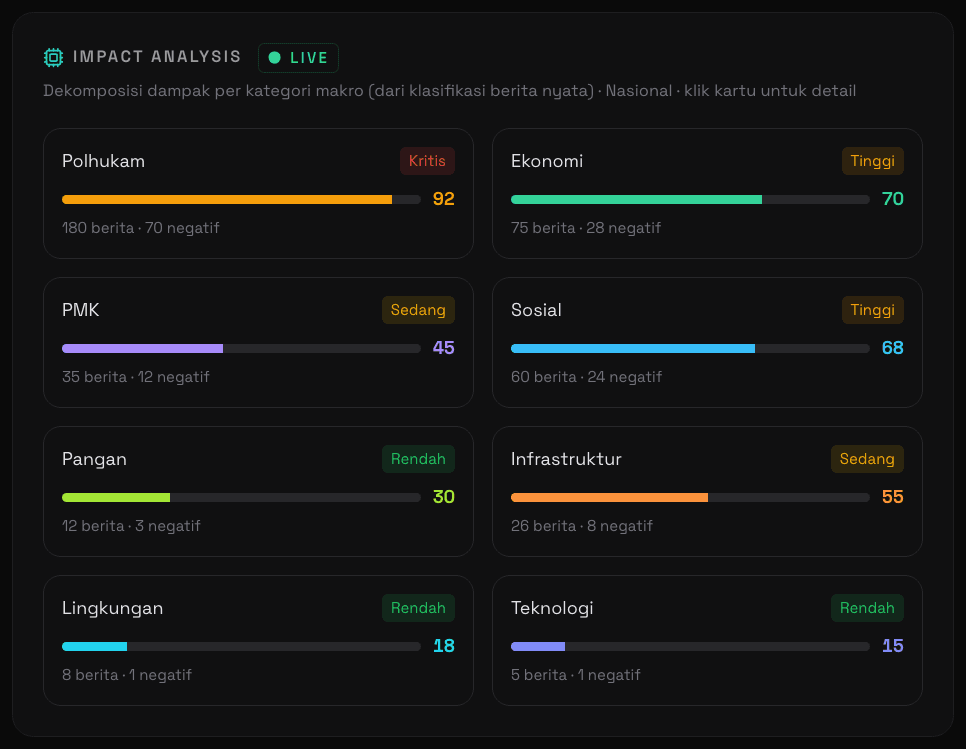Click the "60 berita · 24 negatif" text
966x749 pixels.
[586, 377]
